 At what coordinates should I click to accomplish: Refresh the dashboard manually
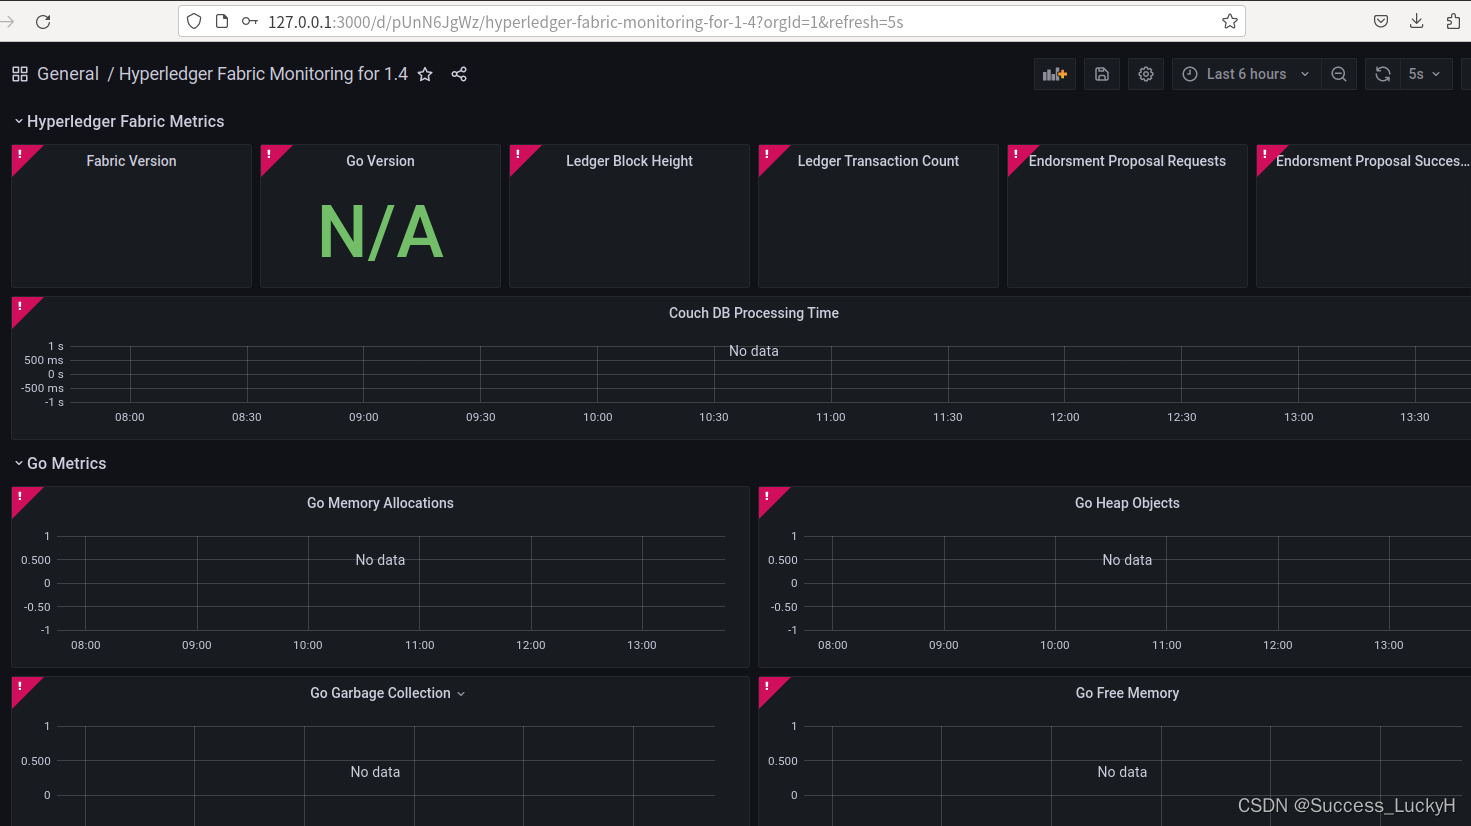click(x=1382, y=73)
